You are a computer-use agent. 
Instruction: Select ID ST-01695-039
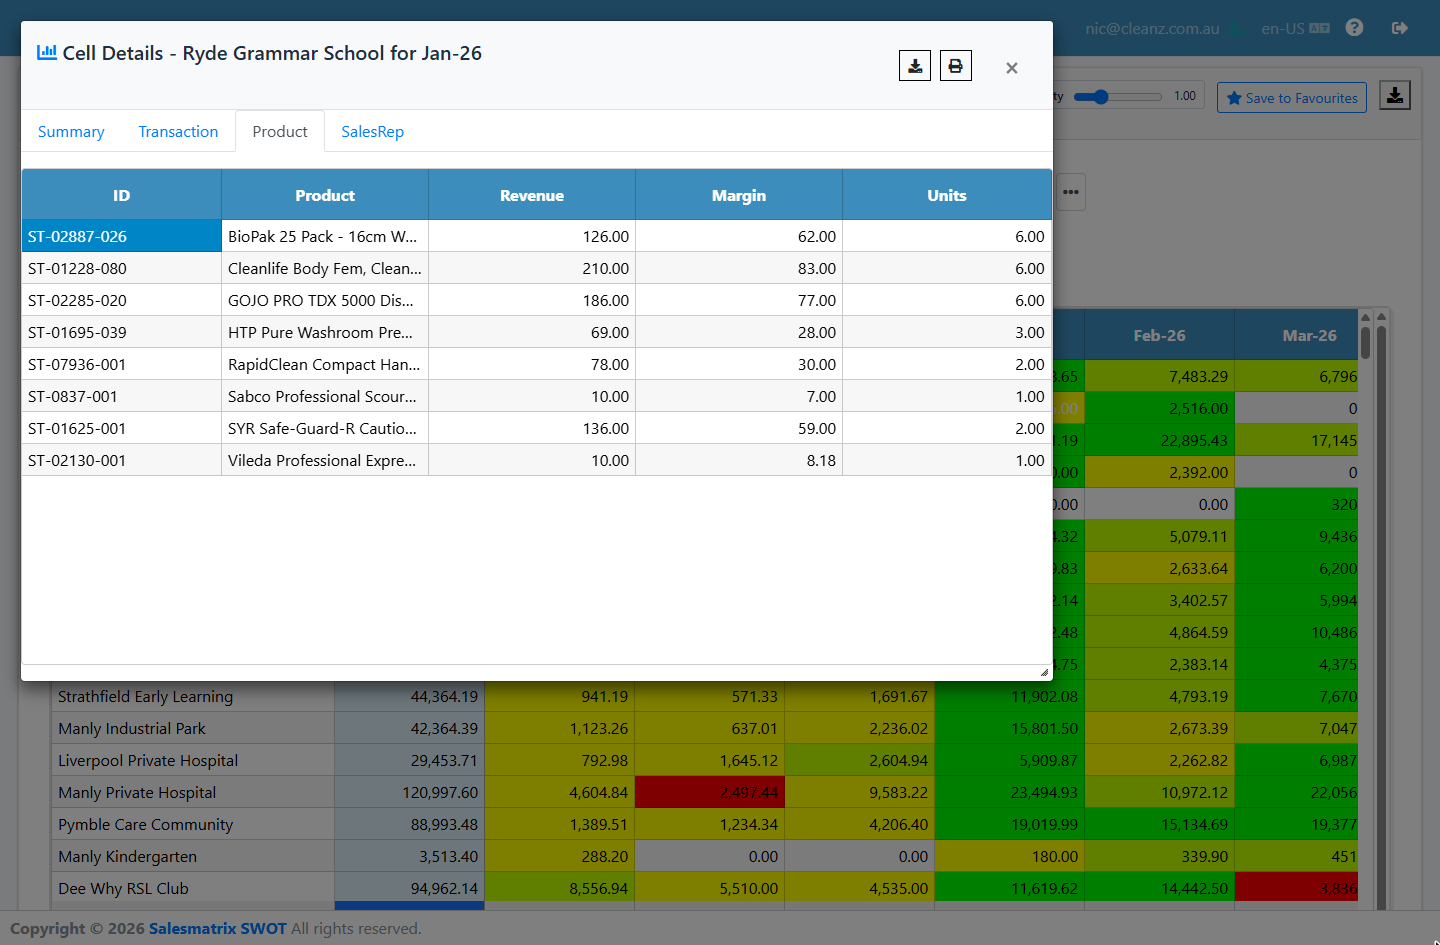click(121, 332)
